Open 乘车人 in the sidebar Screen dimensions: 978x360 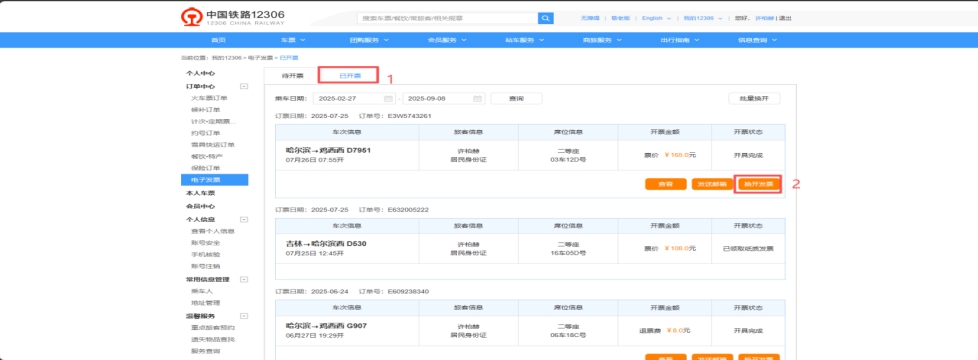click(x=202, y=291)
